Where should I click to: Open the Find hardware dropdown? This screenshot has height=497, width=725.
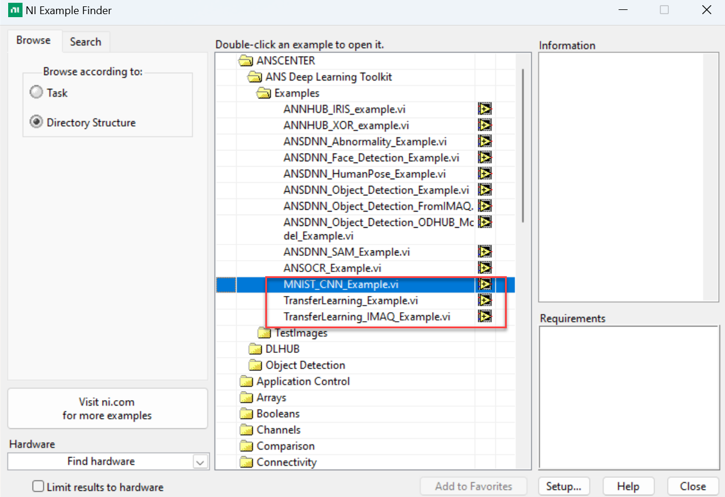click(x=200, y=462)
